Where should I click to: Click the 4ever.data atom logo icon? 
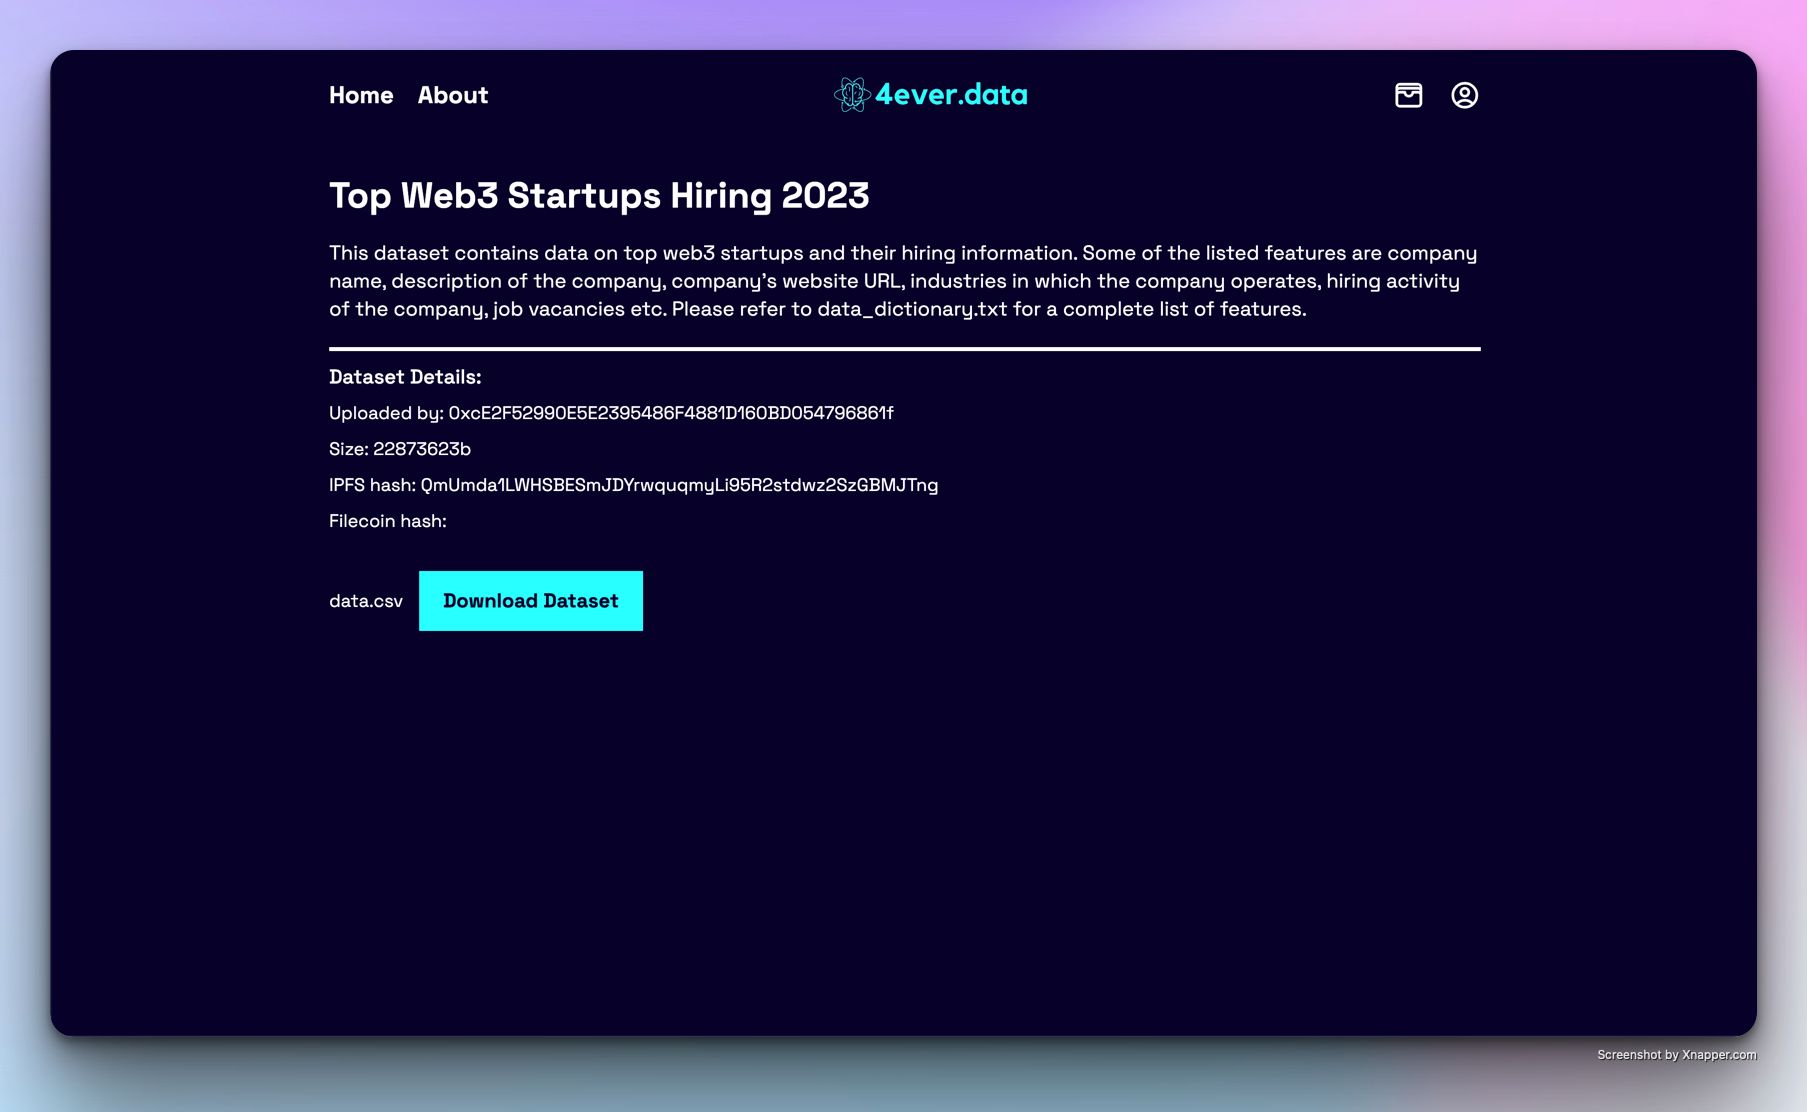click(852, 95)
